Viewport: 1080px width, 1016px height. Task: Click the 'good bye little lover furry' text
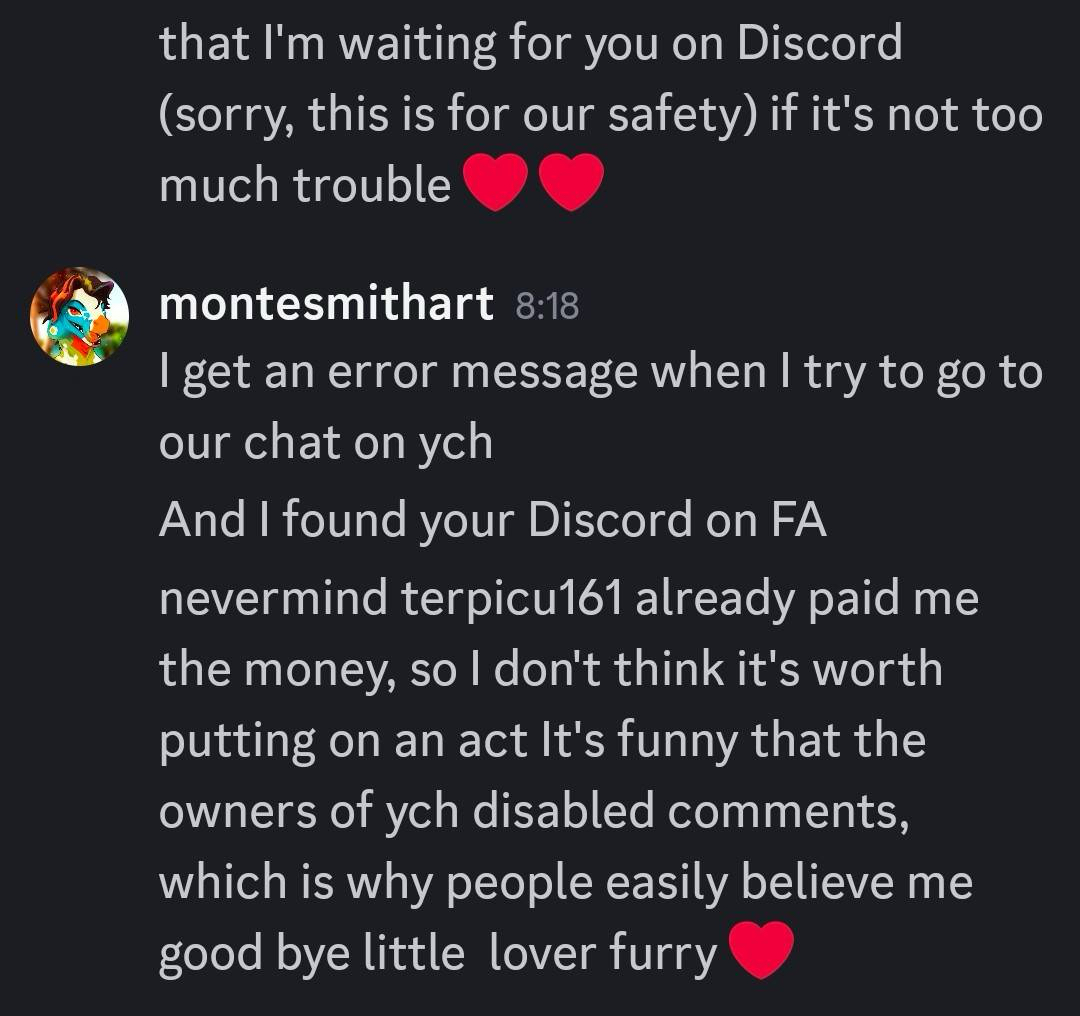tap(438, 954)
